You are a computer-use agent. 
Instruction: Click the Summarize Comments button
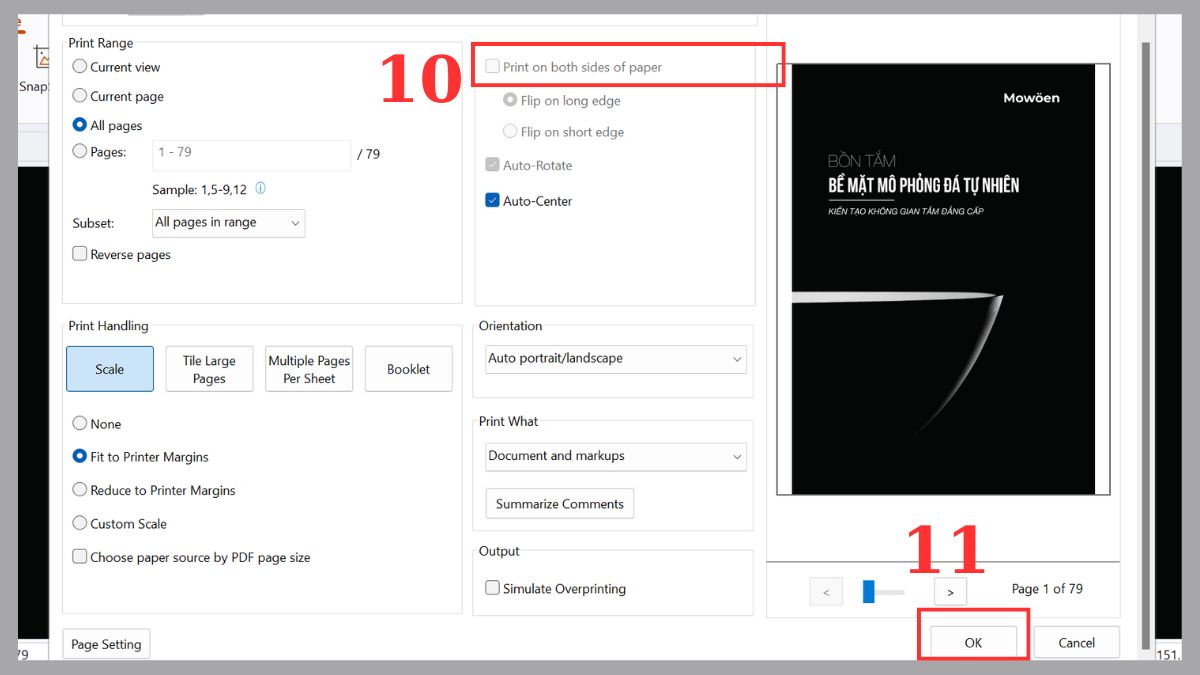pos(559,504)
